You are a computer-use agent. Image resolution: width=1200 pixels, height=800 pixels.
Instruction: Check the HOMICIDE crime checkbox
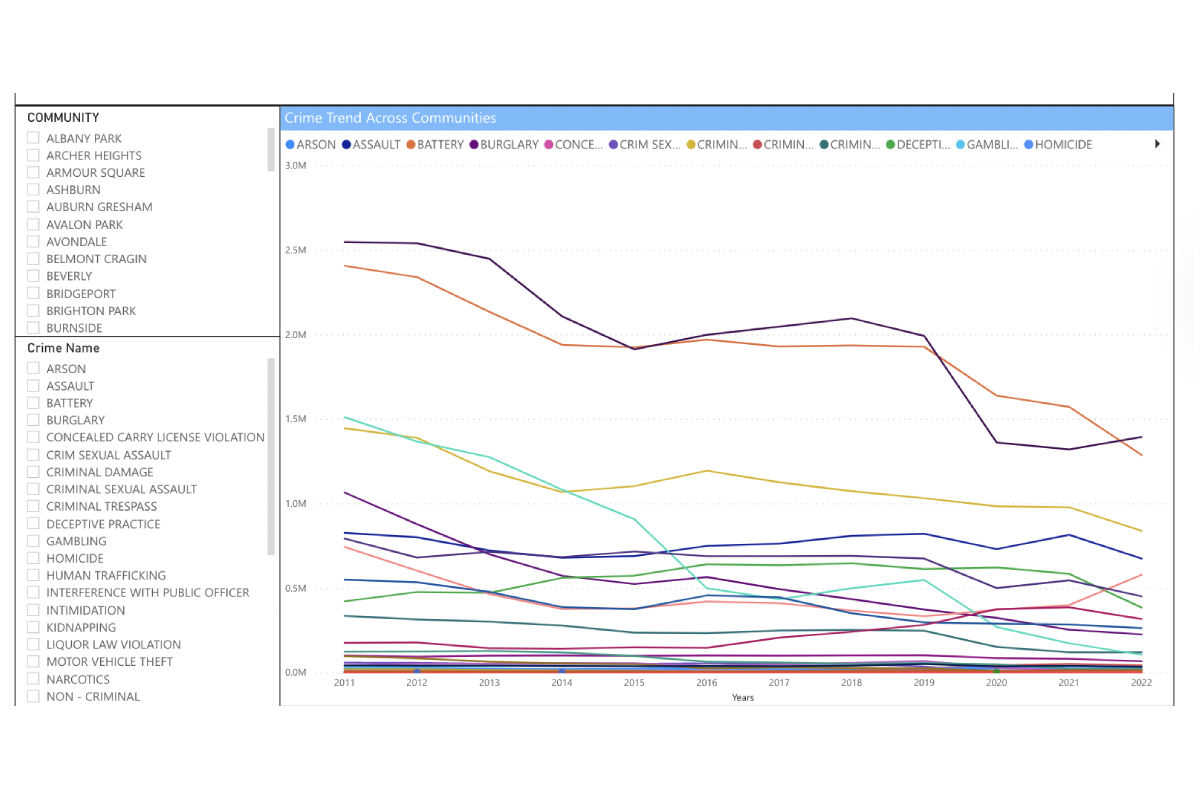pyautogui.click(x=32, y=558)
